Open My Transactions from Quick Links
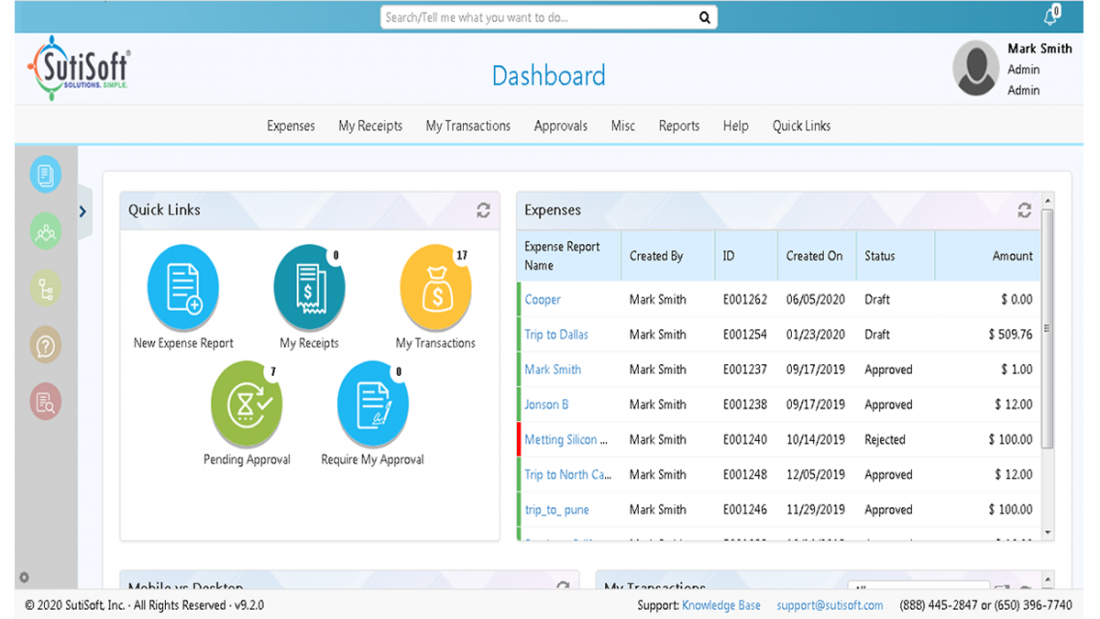 click(435, 288)
